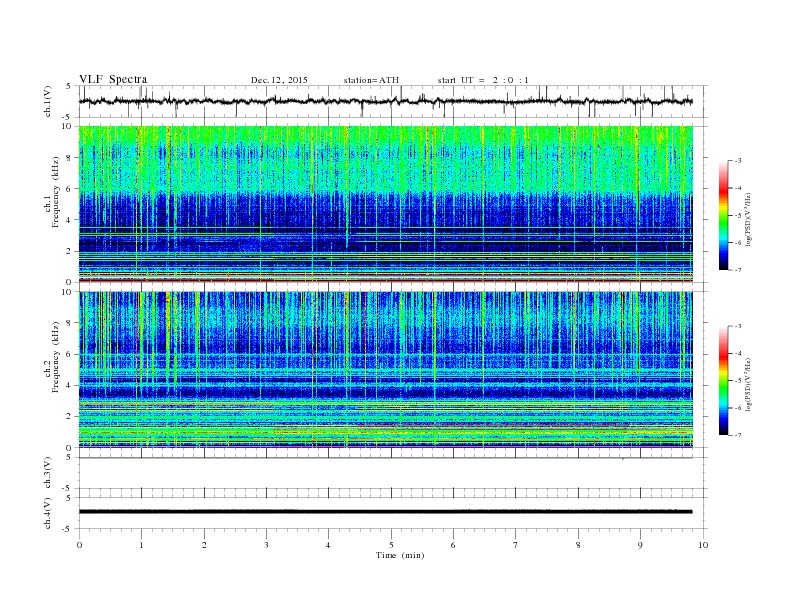792x612 pixels.
Task: Click inside the ch.2 spectrogram panel
Action: coord(386,370)
